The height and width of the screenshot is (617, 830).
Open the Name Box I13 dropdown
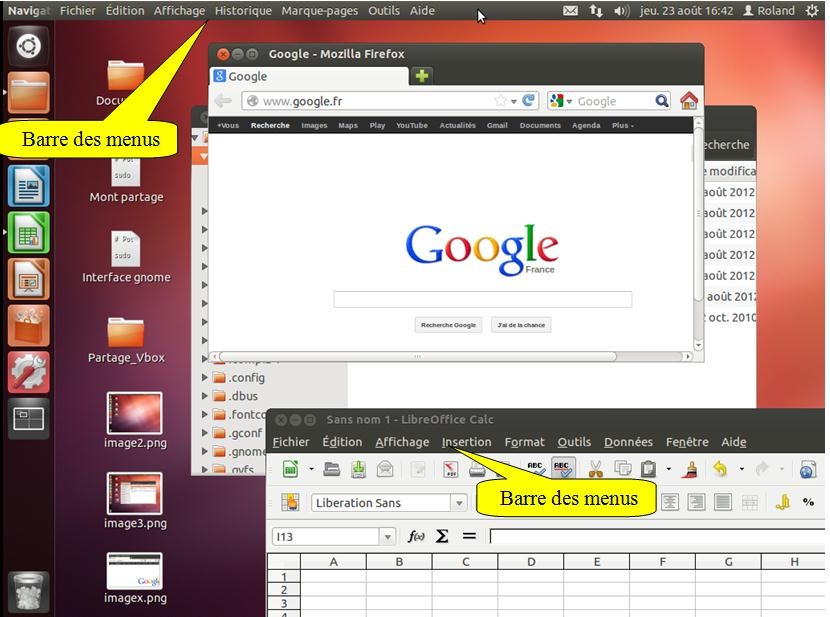tap(388, 537)
